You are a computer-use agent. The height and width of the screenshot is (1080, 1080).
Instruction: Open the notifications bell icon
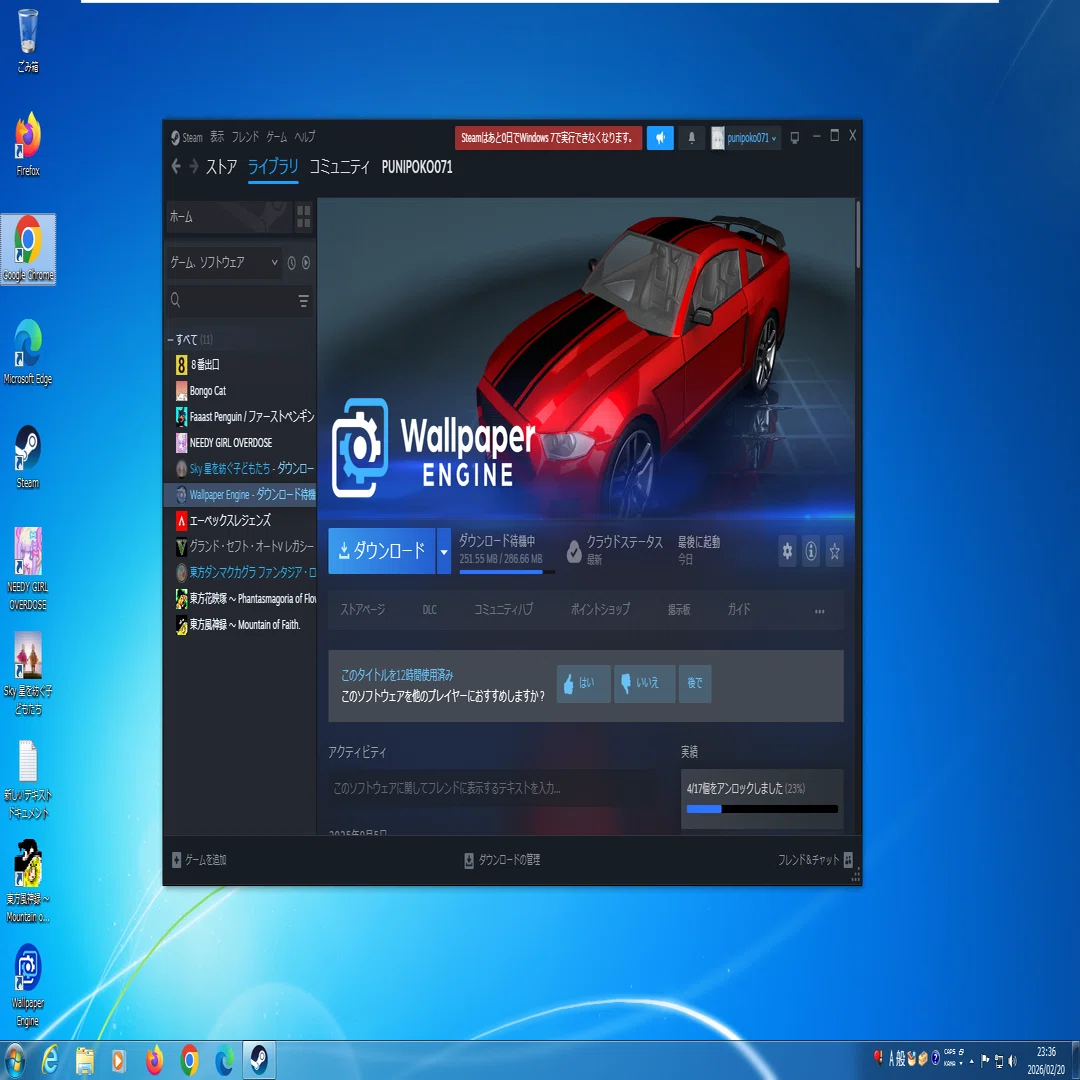[692, 138]
